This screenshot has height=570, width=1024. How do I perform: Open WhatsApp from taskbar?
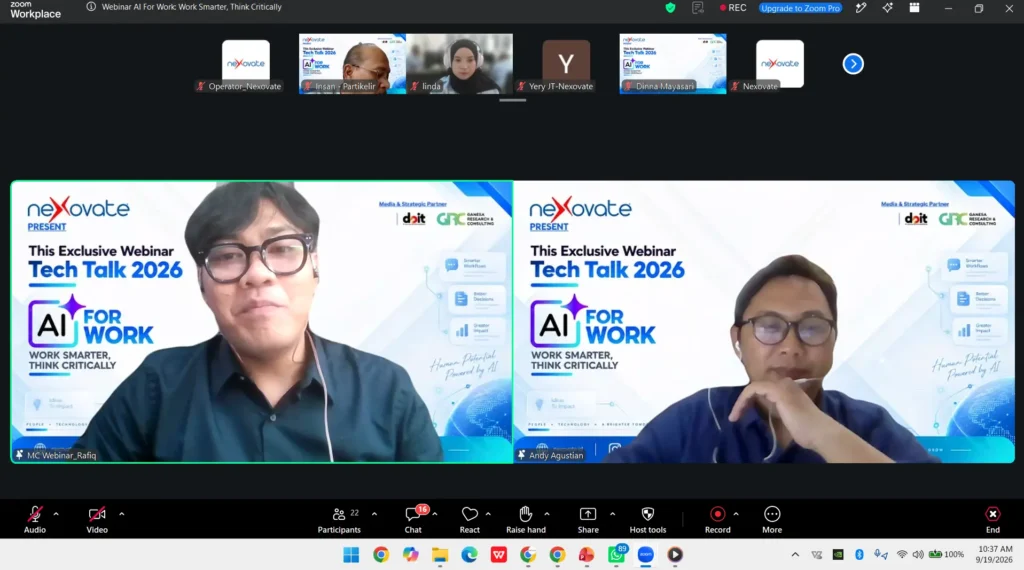tap(616, 555)
